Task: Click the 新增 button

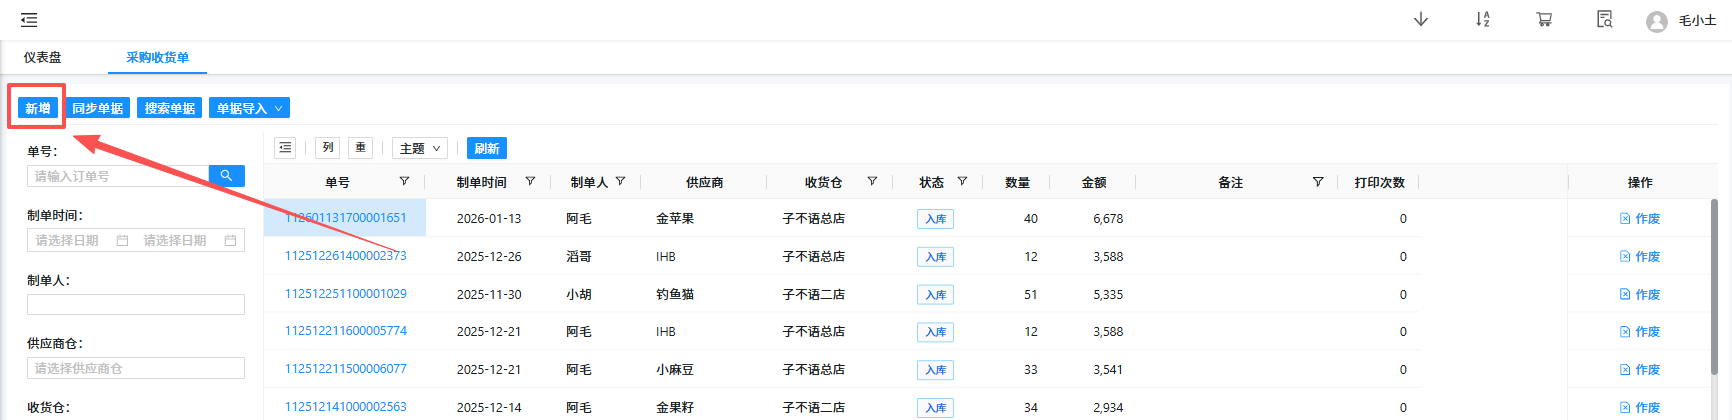Action: pyautogui.click(x=38, y=108)
